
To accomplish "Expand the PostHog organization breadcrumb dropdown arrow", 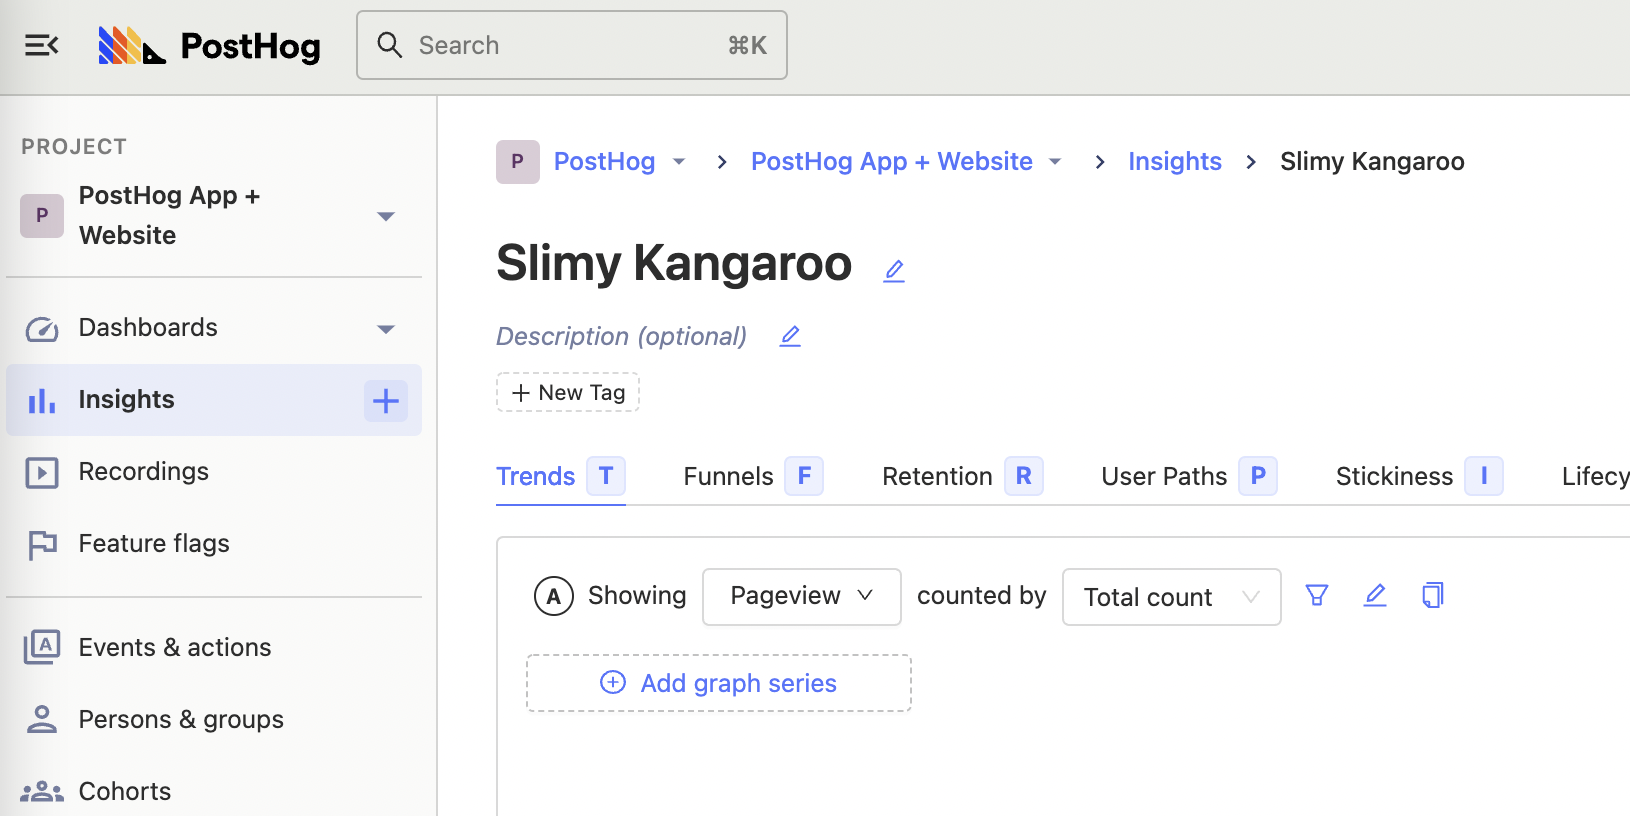I will [x=679, y=162].
